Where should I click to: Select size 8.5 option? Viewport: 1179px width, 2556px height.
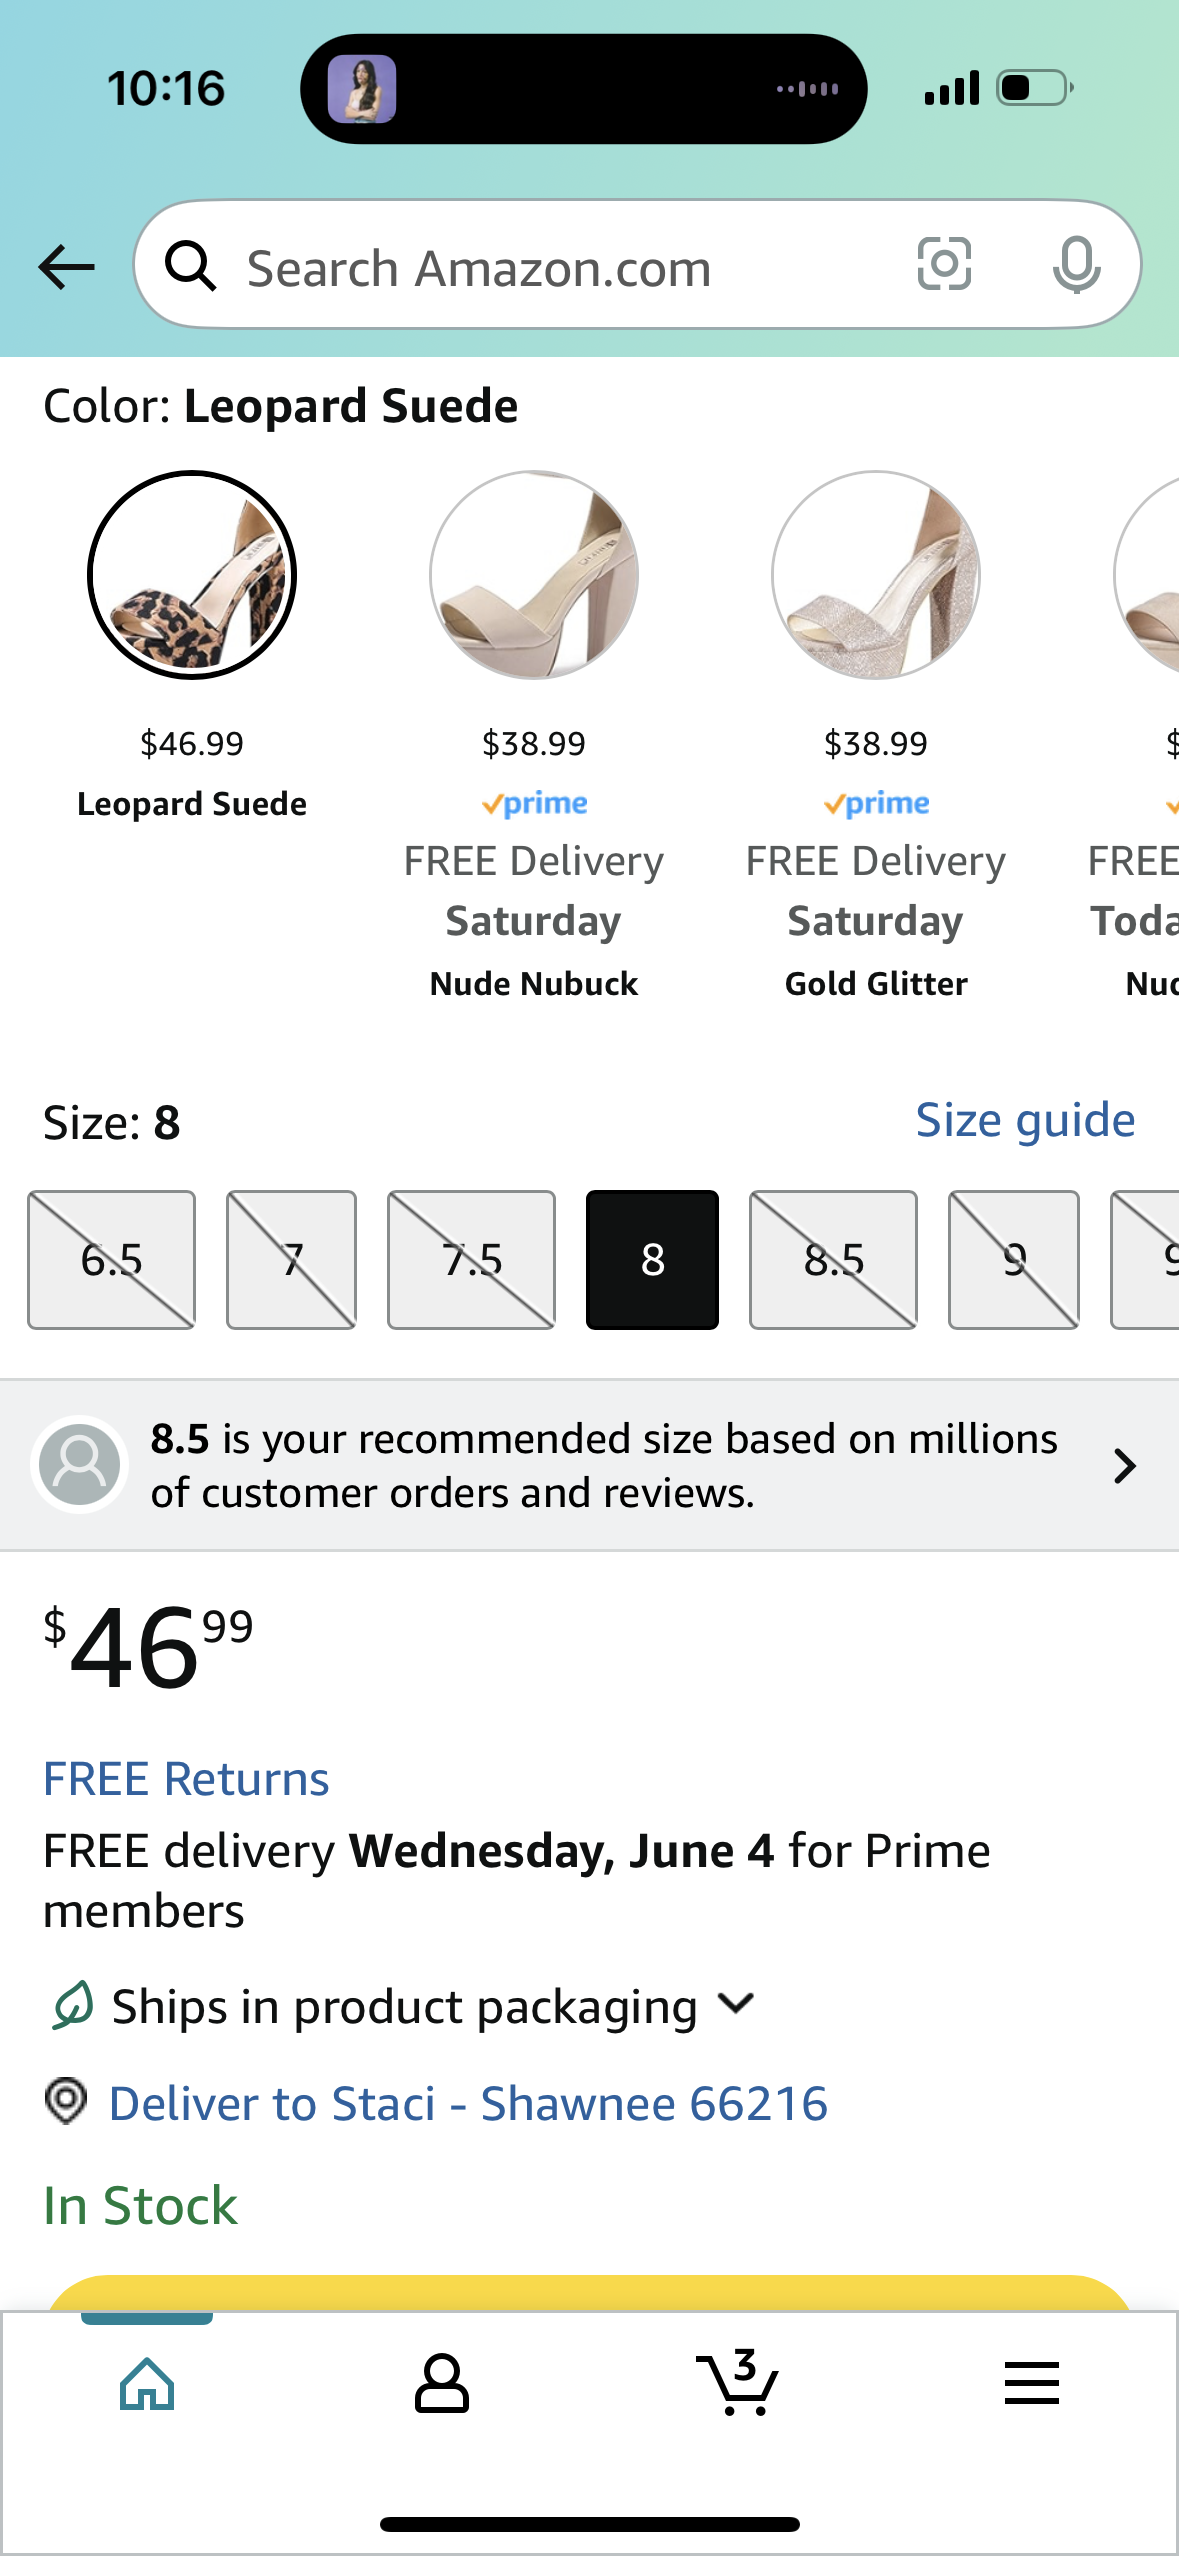click(x=833, y=1260)
